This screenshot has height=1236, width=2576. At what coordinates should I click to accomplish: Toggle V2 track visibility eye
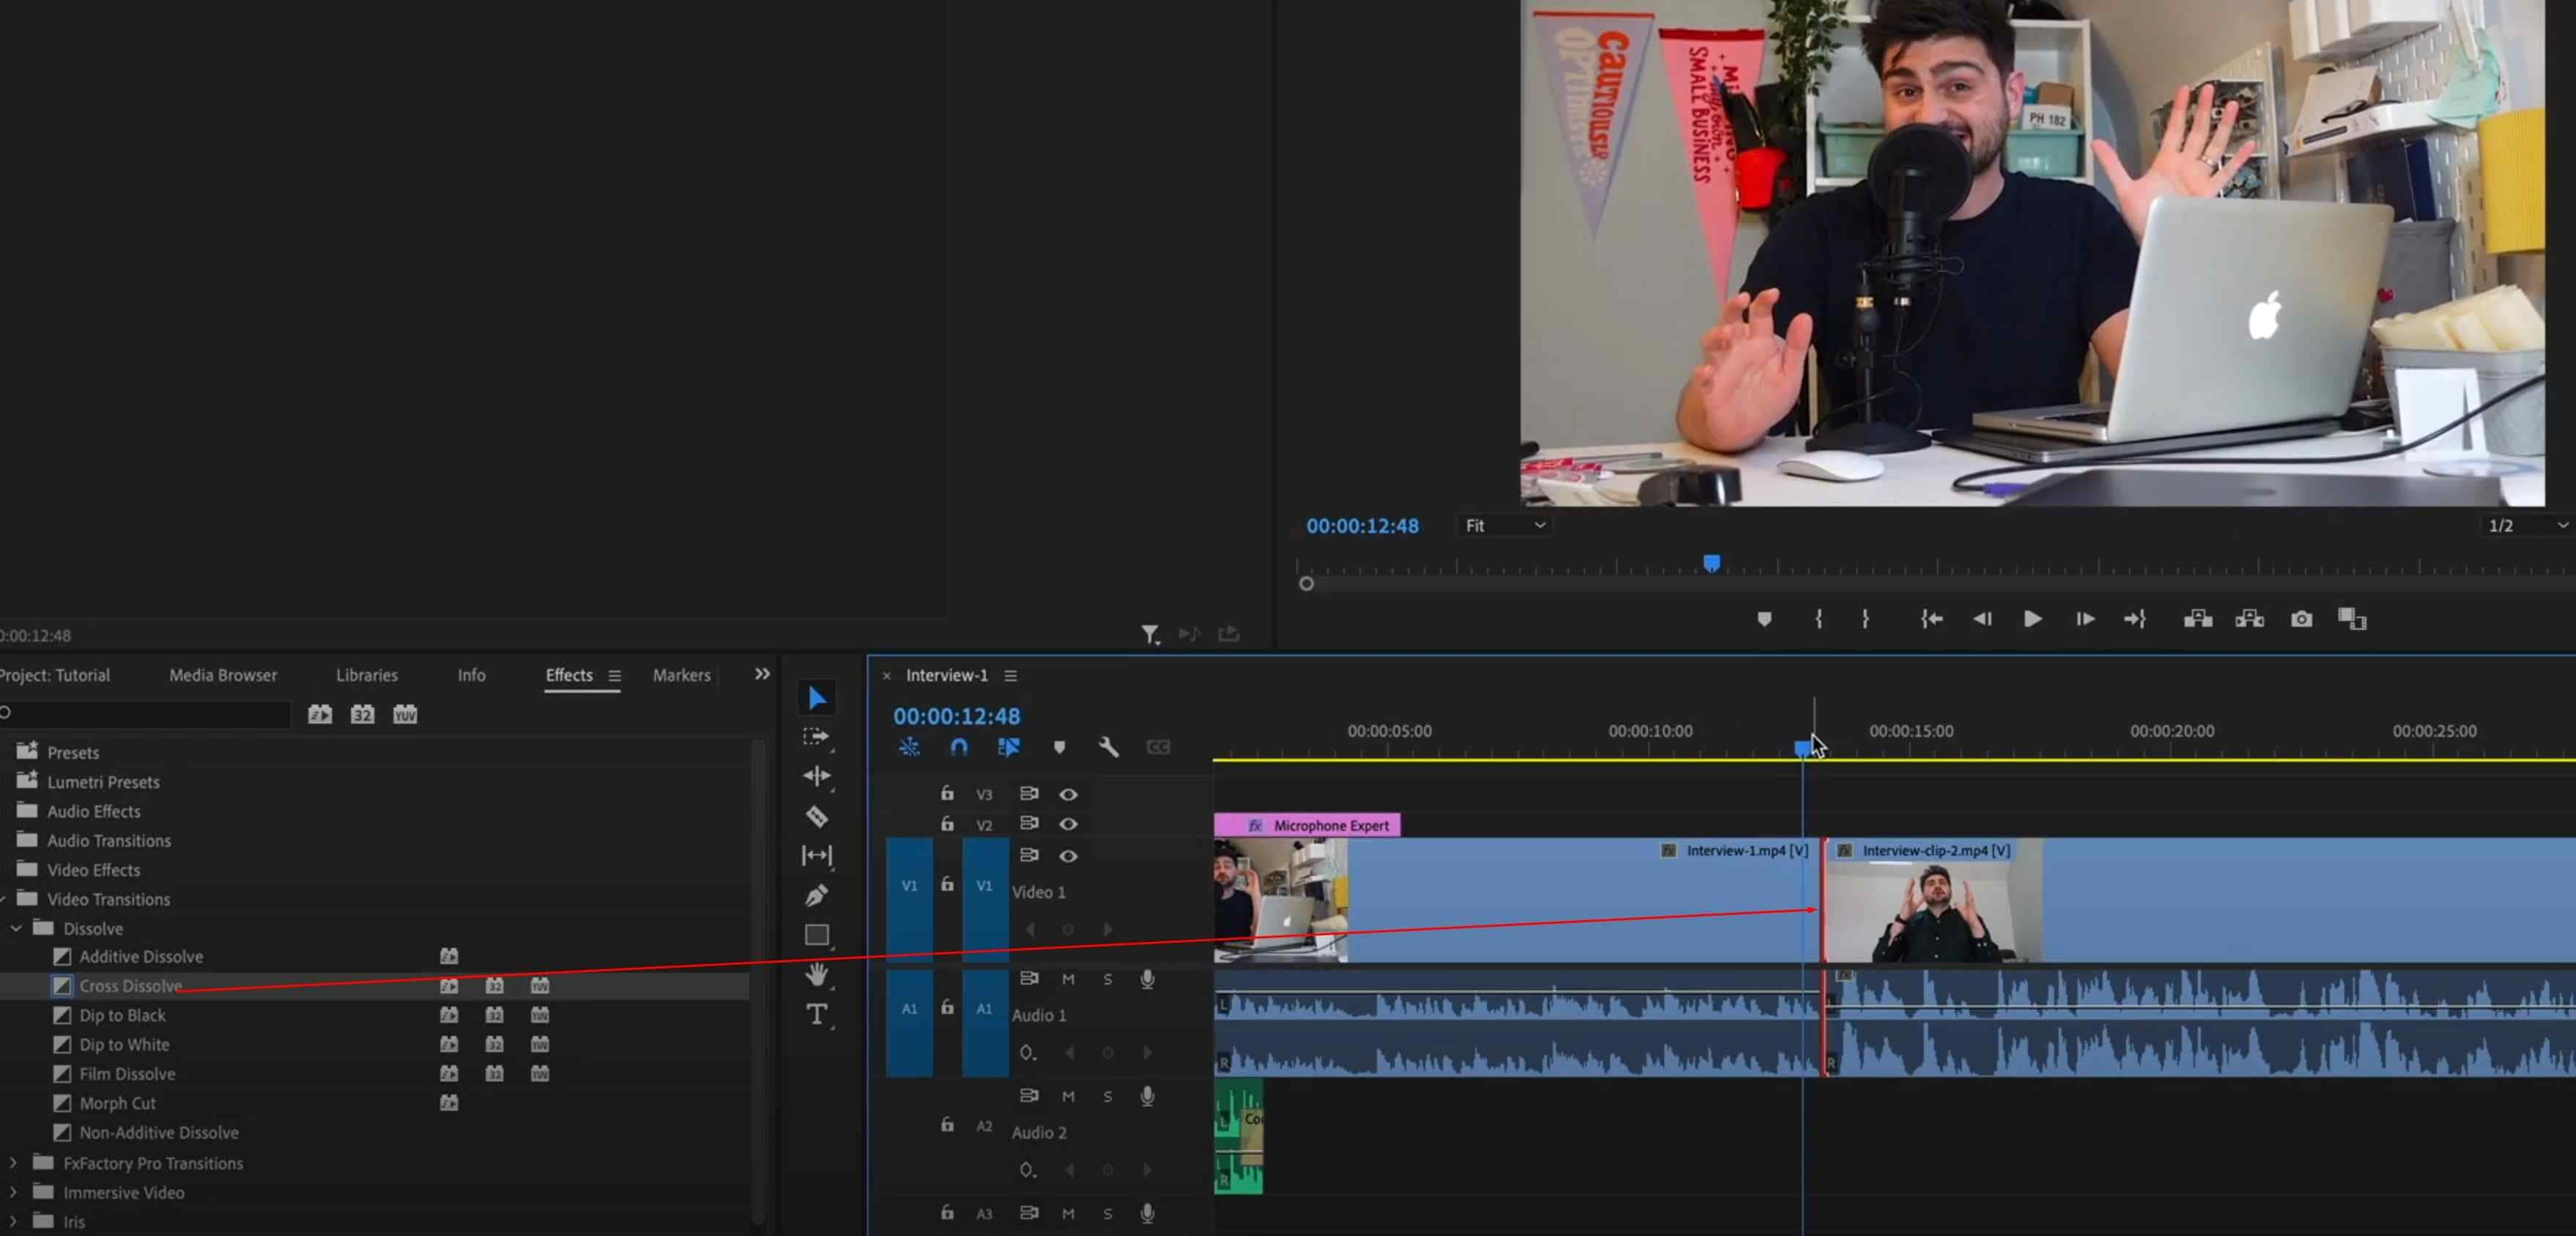pos(1069,823)
